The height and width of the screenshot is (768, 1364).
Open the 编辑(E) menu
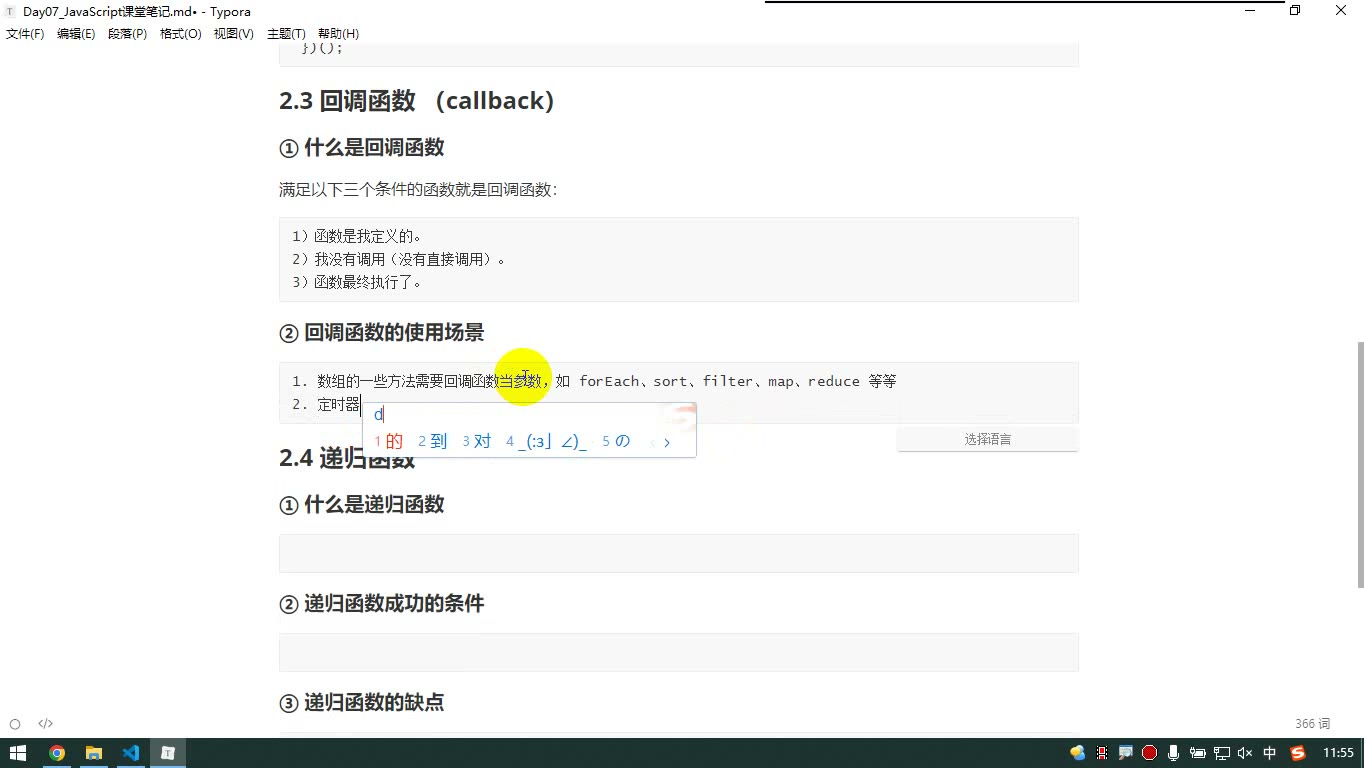pos(76,34)
